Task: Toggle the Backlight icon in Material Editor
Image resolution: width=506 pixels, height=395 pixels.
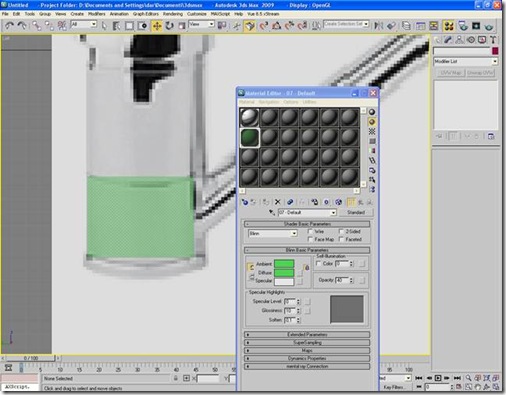Action: coord(372,122)
